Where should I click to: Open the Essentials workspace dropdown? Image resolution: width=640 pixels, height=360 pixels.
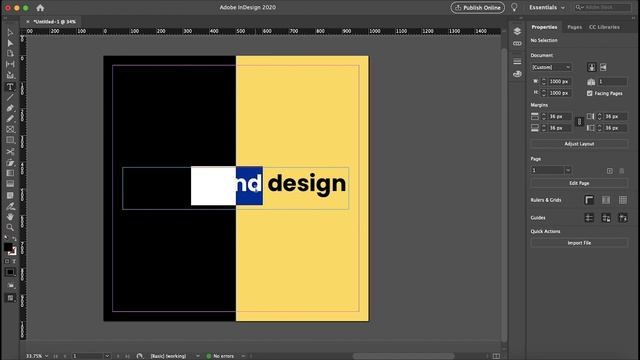(547, 8)
